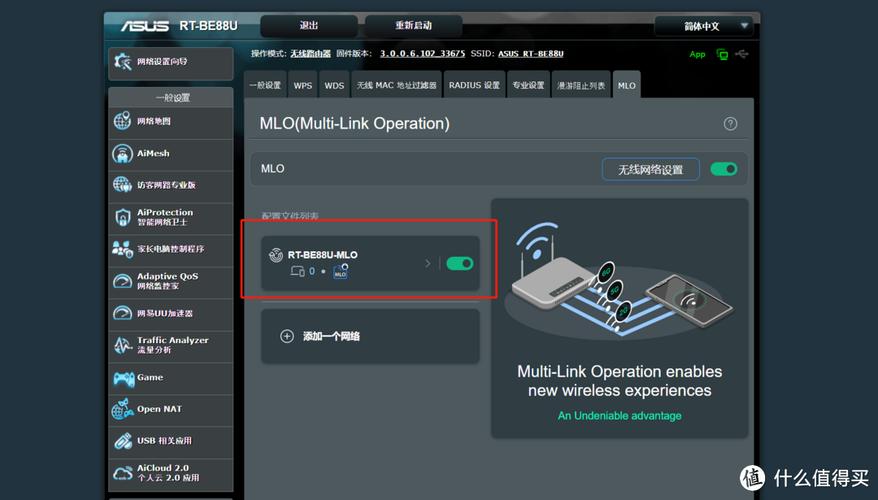878x500 pixels.
Task: Open the 无线 MAC 地址过滤器 tab
Action: pyautogui.click(x=396, y=85)
